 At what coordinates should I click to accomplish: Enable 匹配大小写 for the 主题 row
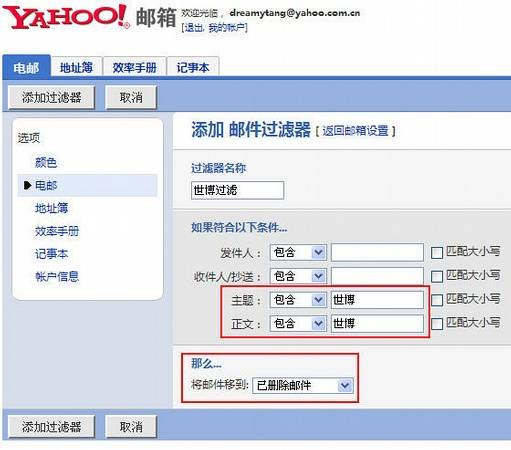click(437, 300)
